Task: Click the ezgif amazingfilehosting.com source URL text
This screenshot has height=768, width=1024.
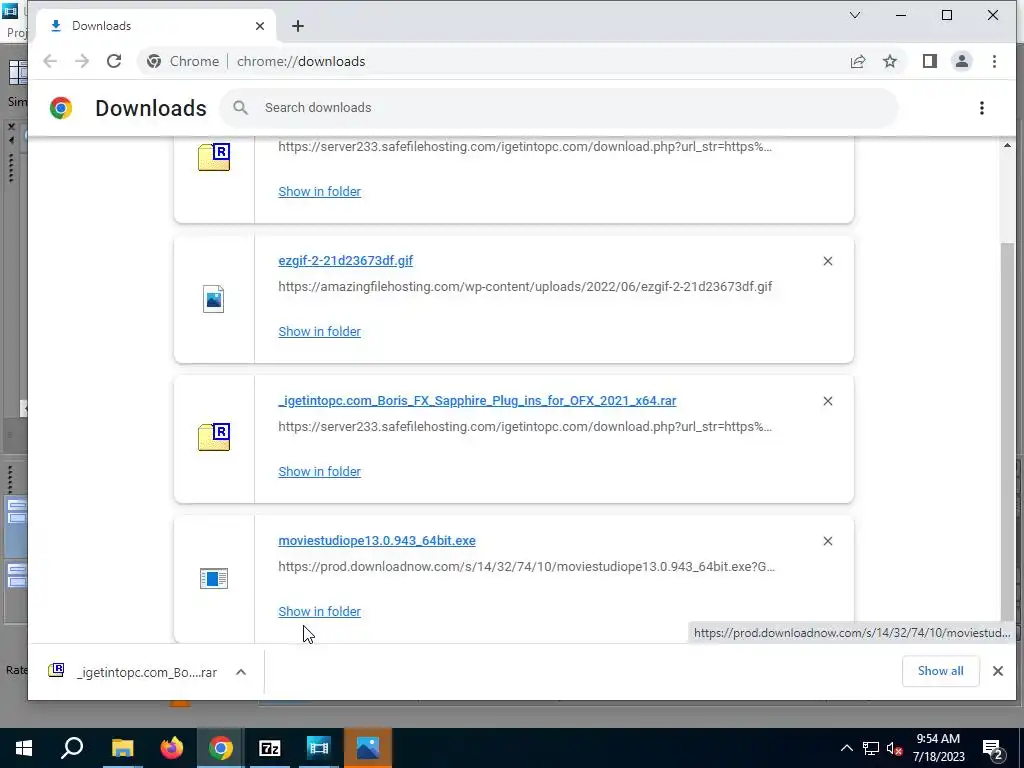Action: pyautogui.click(x=525, y=287)
